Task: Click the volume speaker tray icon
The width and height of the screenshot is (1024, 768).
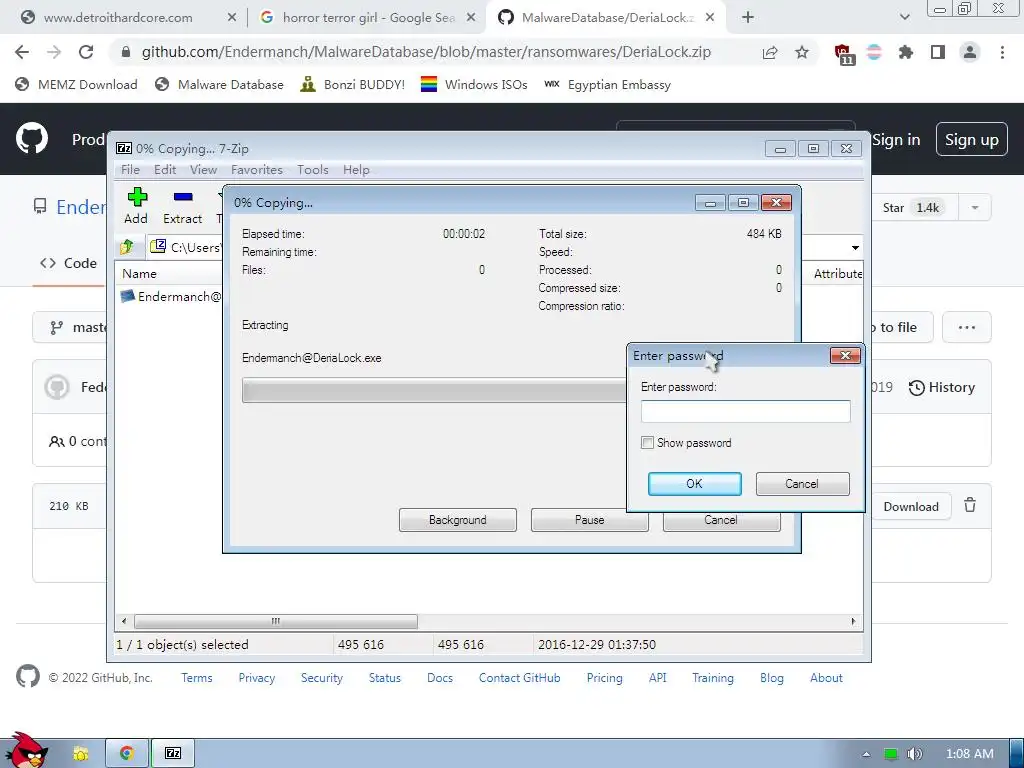Action: pos(914,754)
